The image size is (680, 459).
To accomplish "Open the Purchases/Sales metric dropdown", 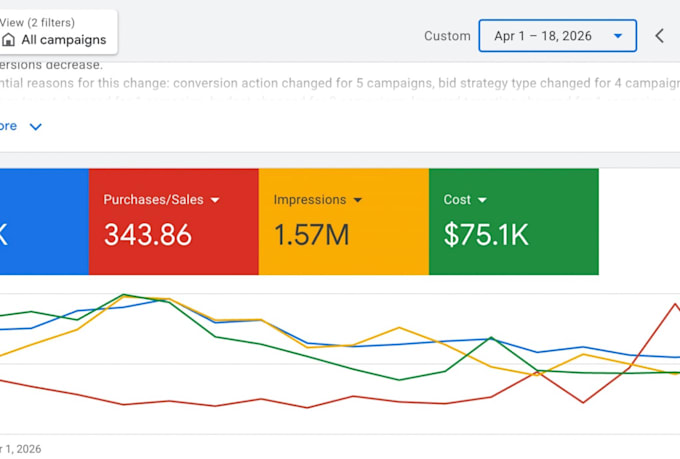I will (x=215, y=200).
